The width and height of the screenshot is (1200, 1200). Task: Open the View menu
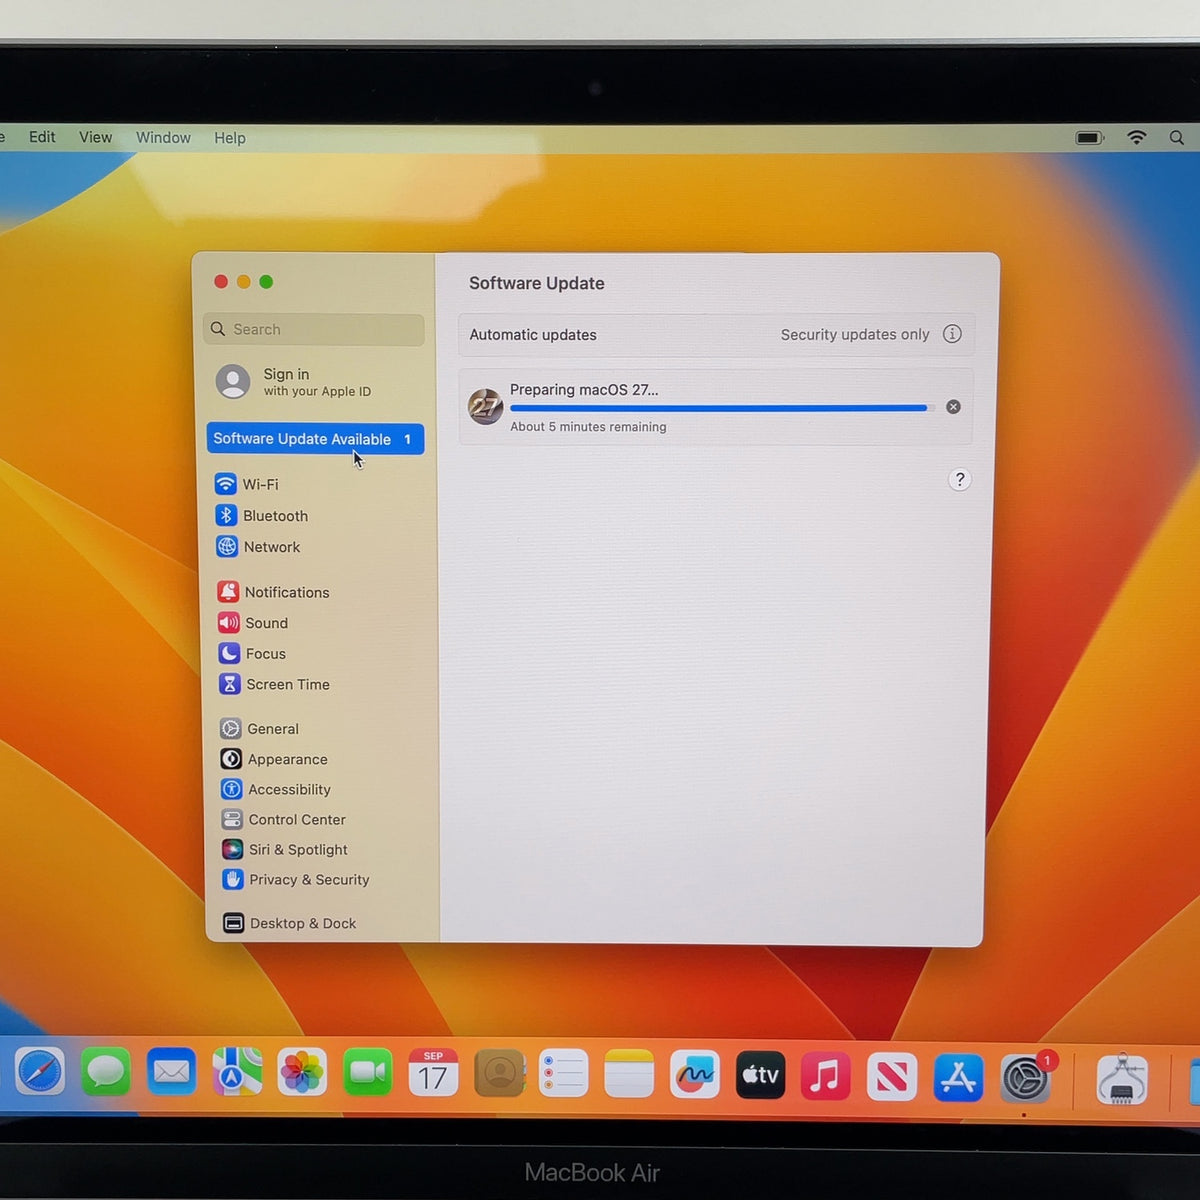coord(96,137)
